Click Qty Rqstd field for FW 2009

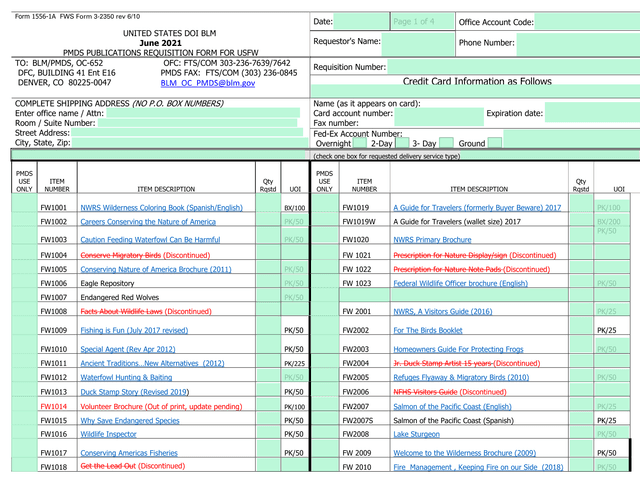click(x=581, y=448)
